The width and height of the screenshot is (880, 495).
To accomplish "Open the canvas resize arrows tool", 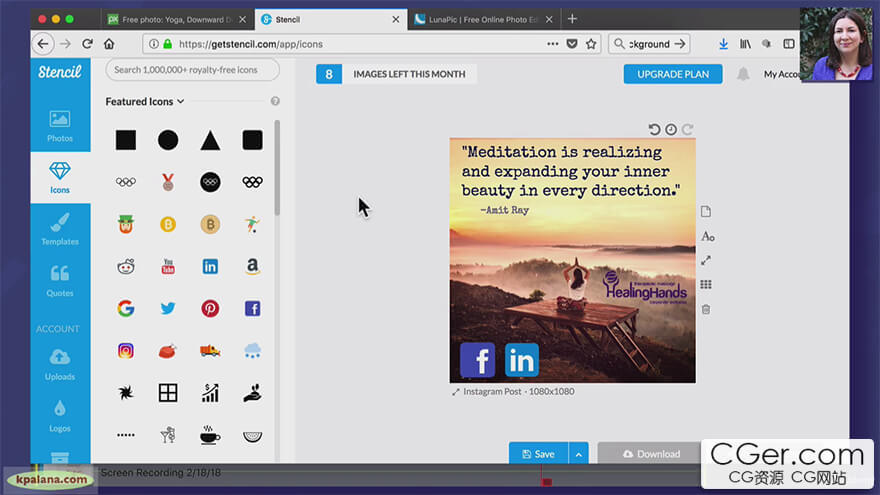I will (706, 260).
